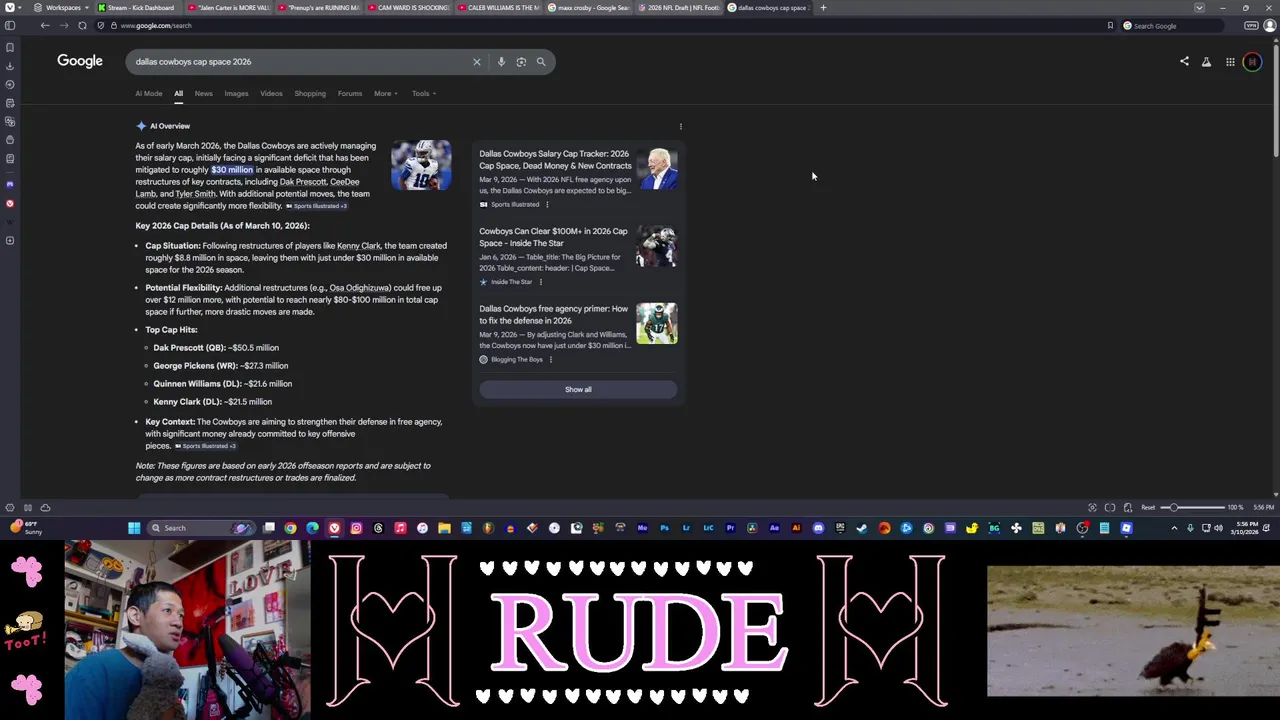
Task: Switch to Forums results tab
Action: (350, 94)
